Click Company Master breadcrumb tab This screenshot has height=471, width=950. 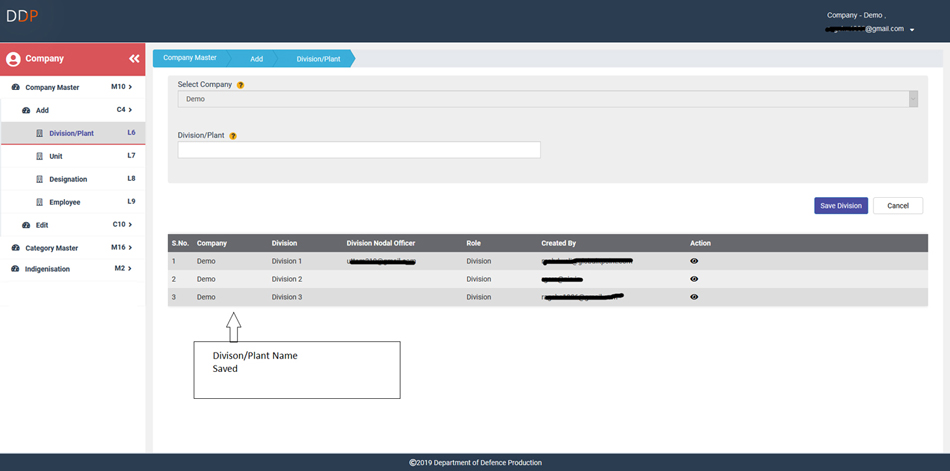click(x=190, y=58)
